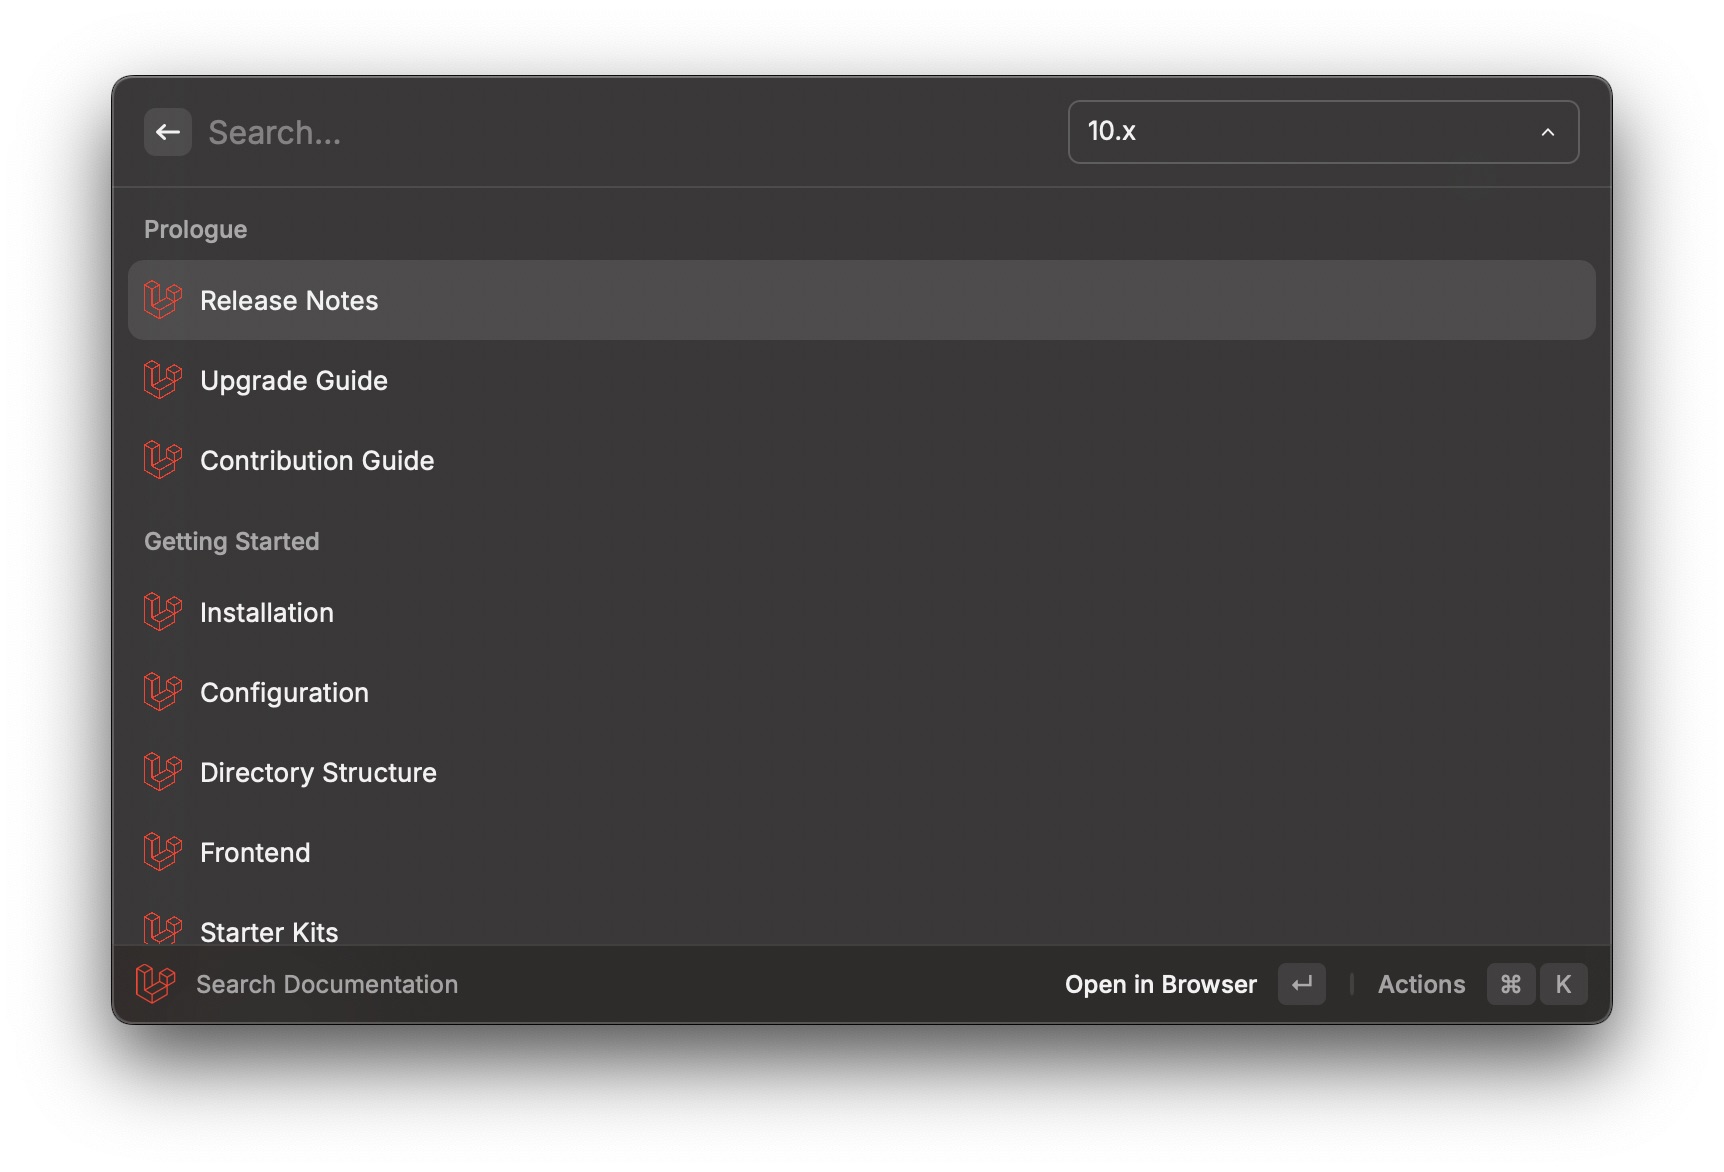The height and width of the screenshot is (1172, 1724).
Task: Click the Laravel icon beside Configuration
Action: click(162, 692)
